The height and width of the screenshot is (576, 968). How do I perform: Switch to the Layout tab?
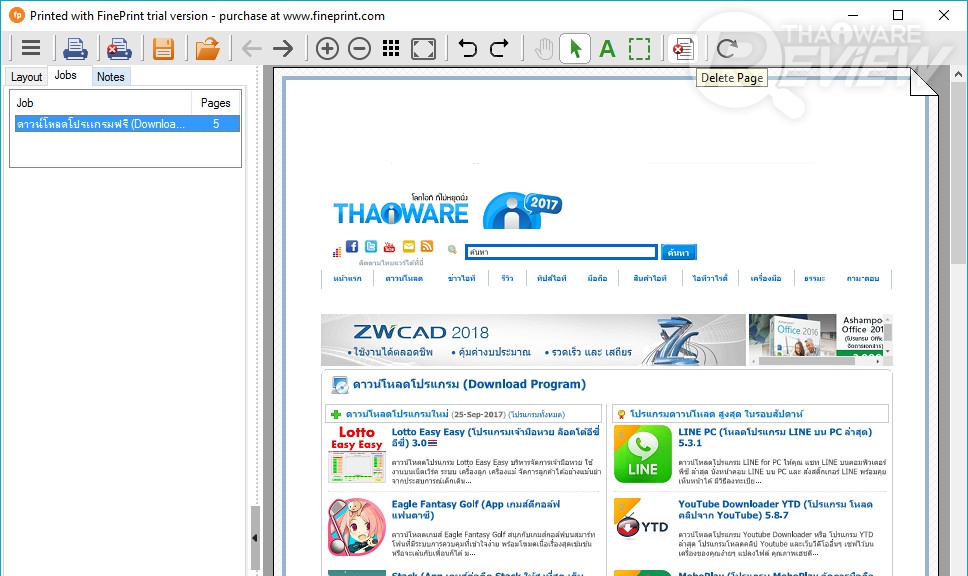tap(26, 77)
